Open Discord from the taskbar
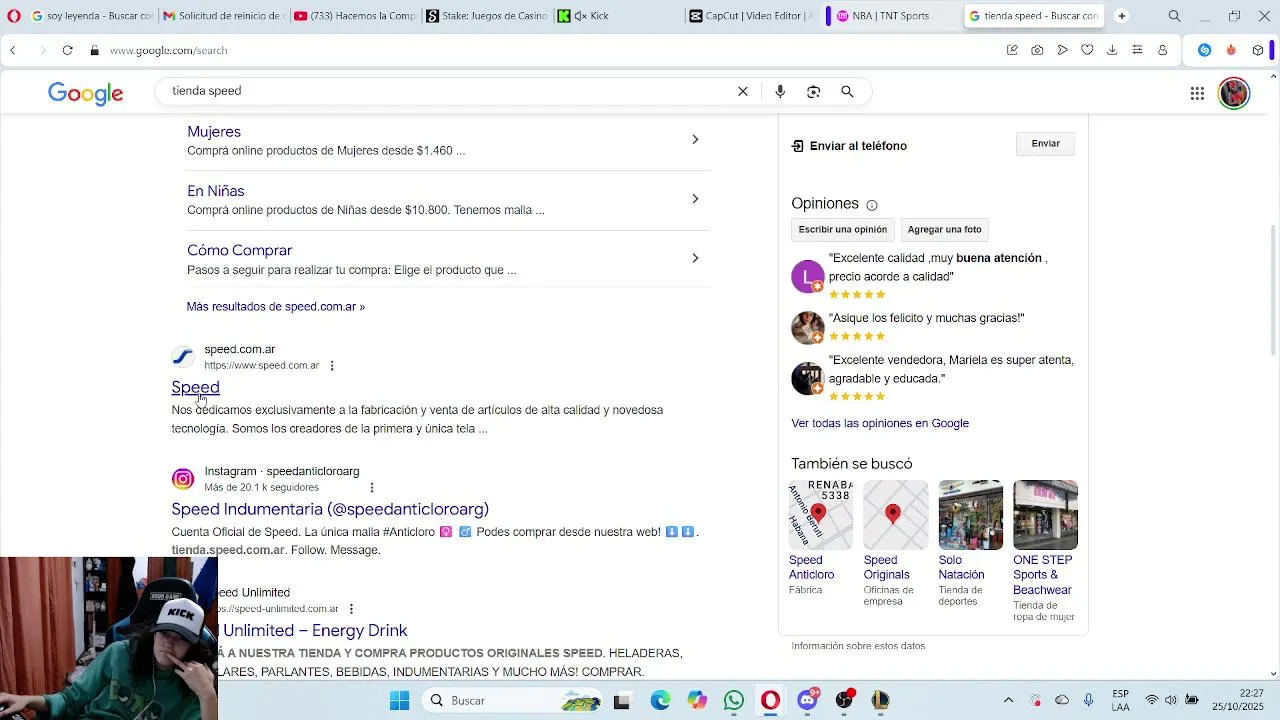 pos(808,700)
